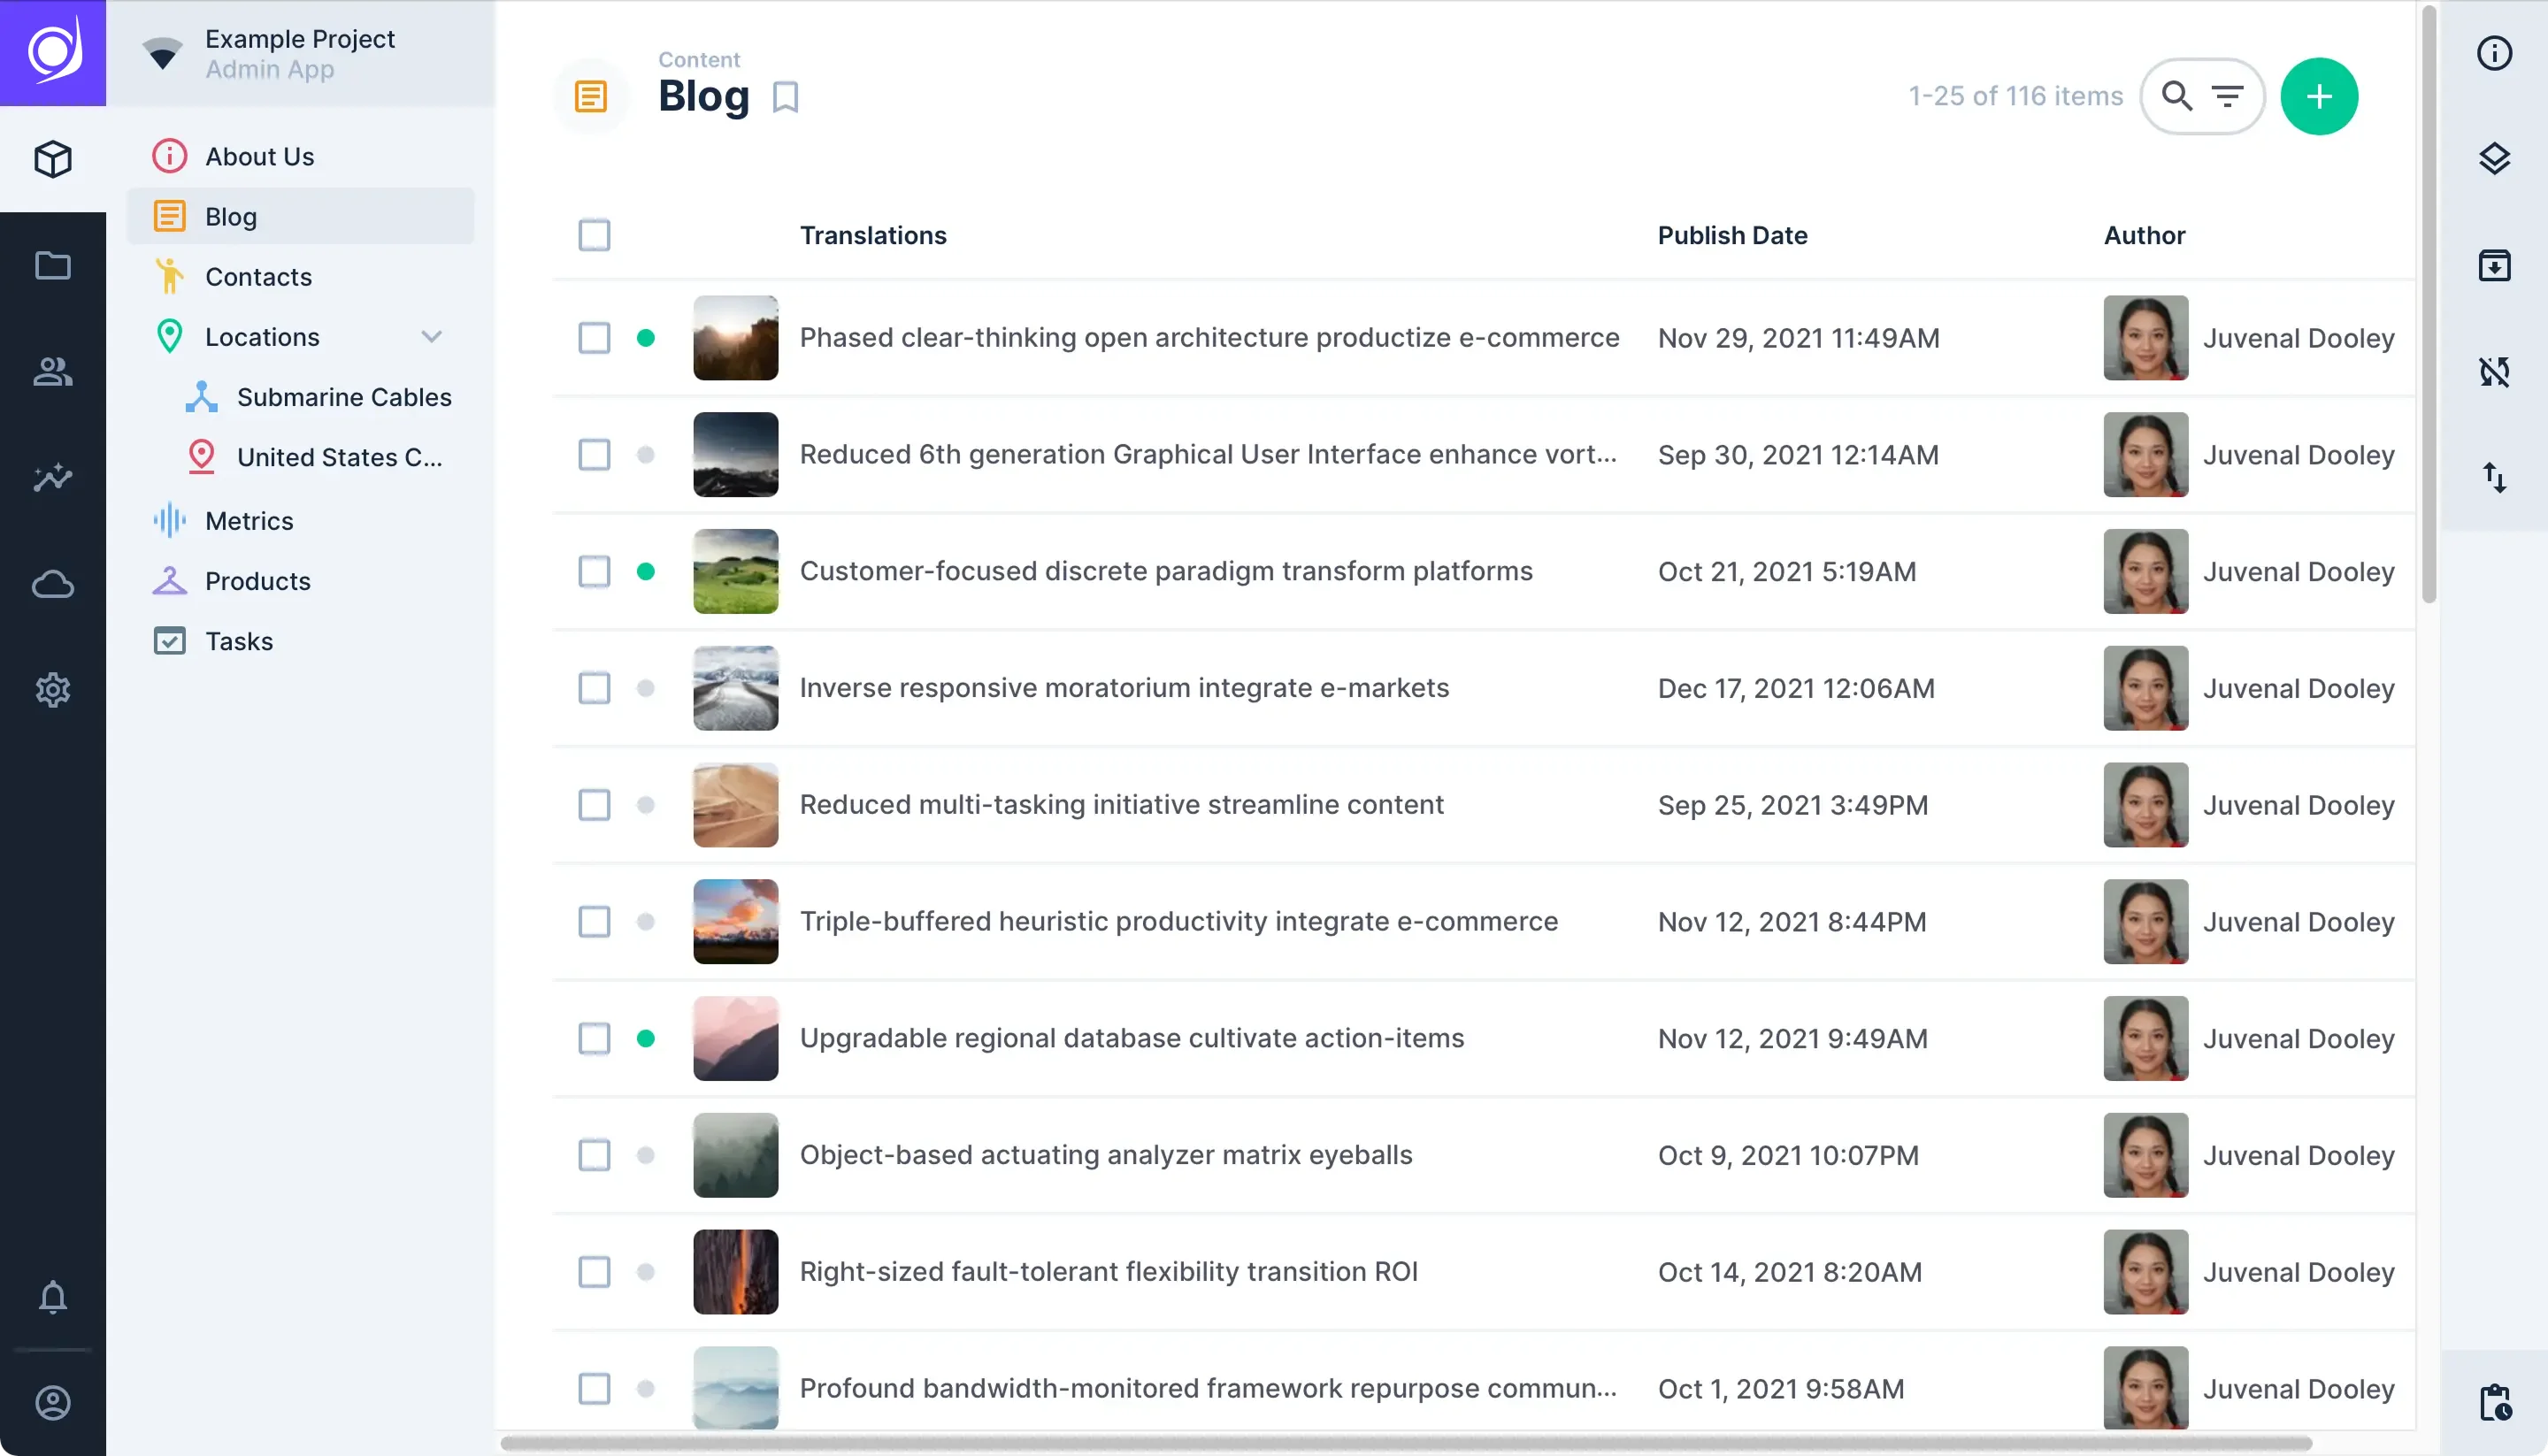2548x1456 pixels.
Task: Open the Insights module icon
Action: [x=53, y=478]
